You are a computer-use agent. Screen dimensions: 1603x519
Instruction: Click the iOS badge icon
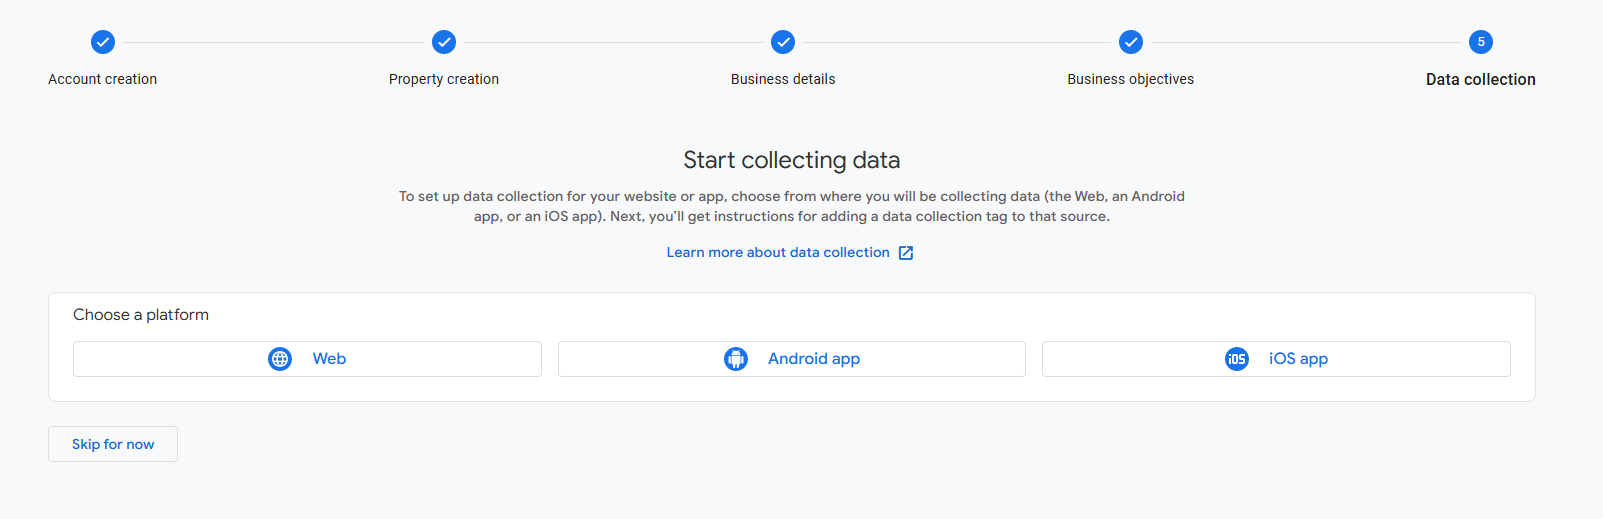tap(1237, 359)
